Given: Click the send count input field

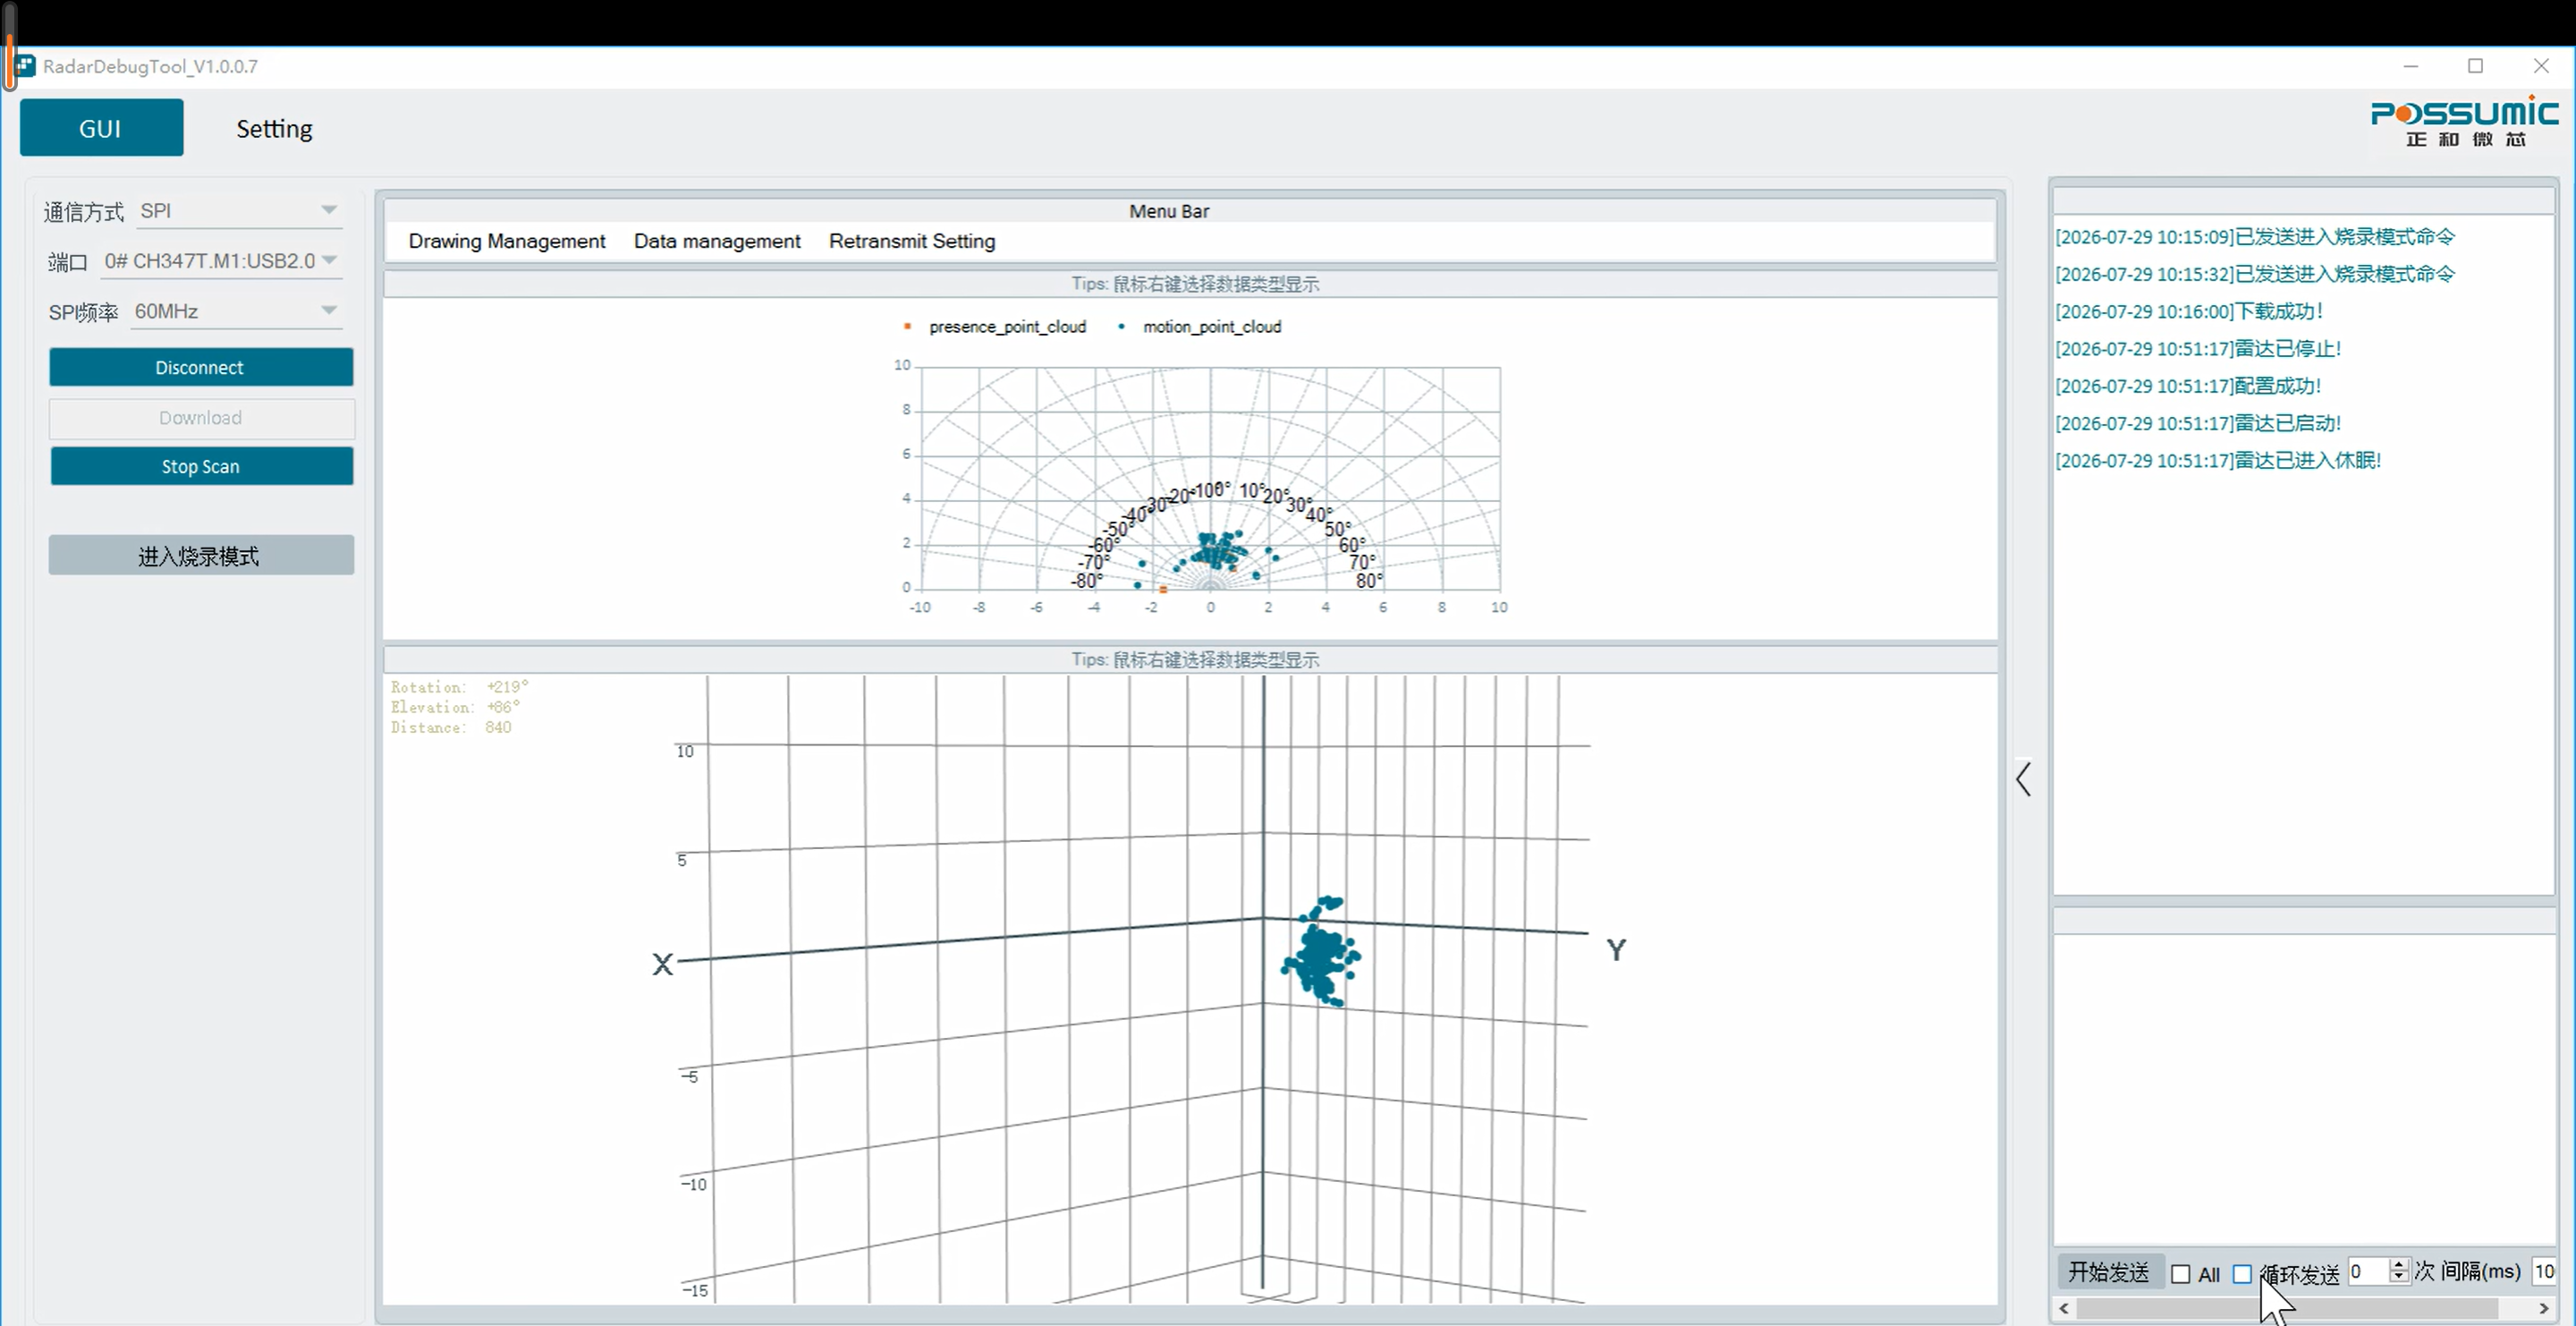Looking at the screenshot, I should point(2368,1271).
